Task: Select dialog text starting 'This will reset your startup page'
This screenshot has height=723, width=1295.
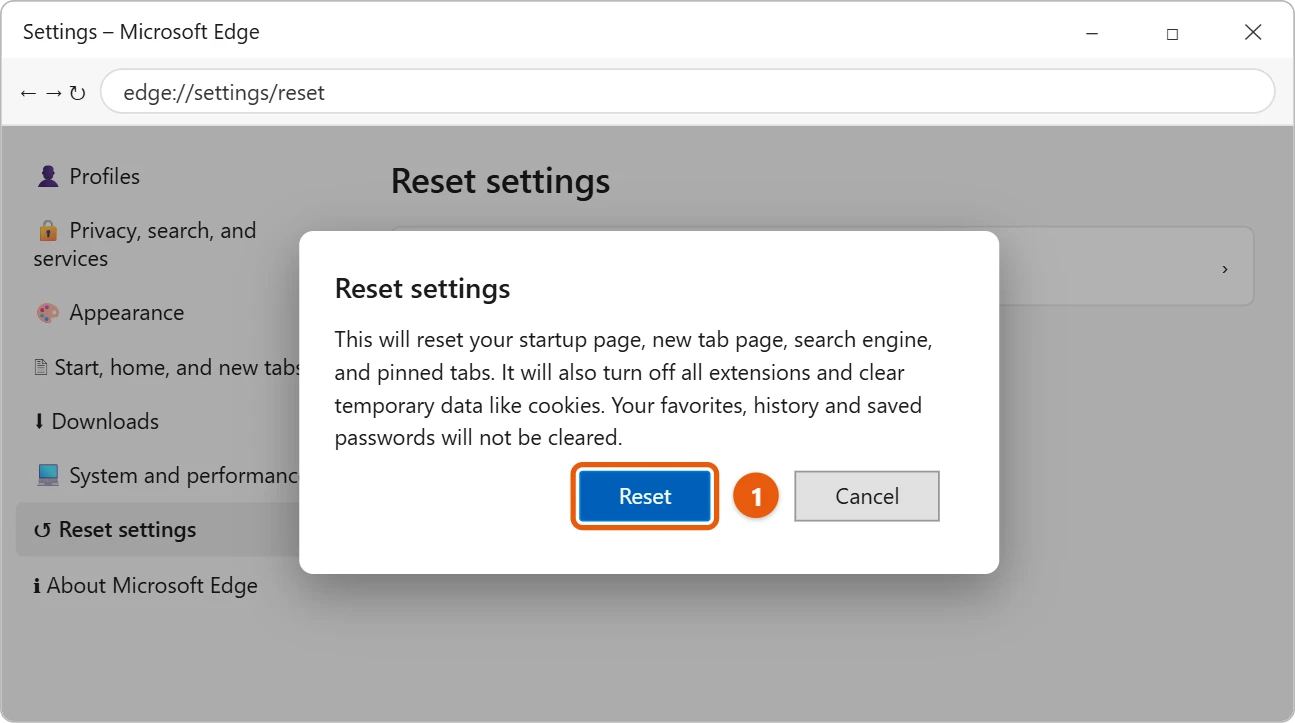Action: pyautogui.click(x=634, y=388)
